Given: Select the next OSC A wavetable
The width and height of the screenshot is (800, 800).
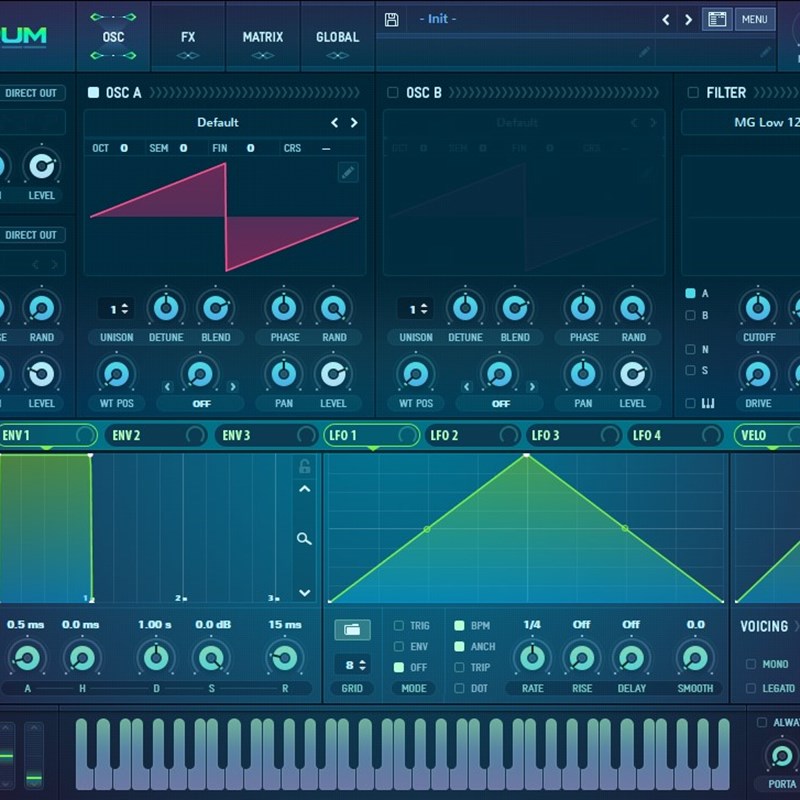Looking at the screenshot, I should pos(354,122).
